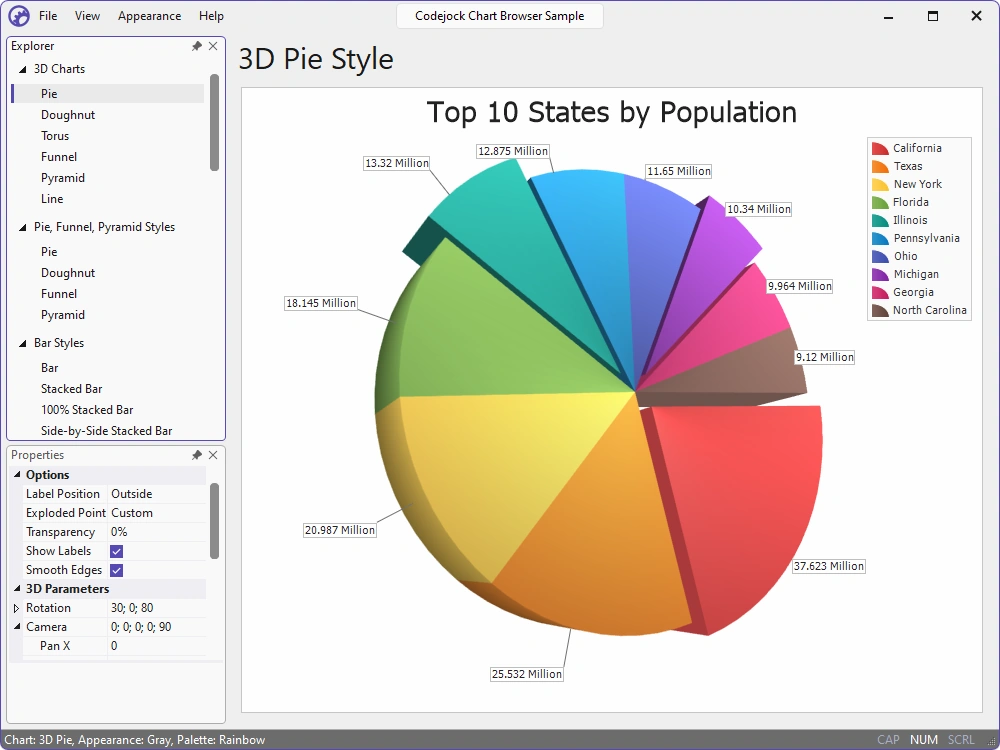Click the NUM status bar indicator
Image resolution: width=1000 pixels, height=750 pixels.
click(x=923, y=740)
